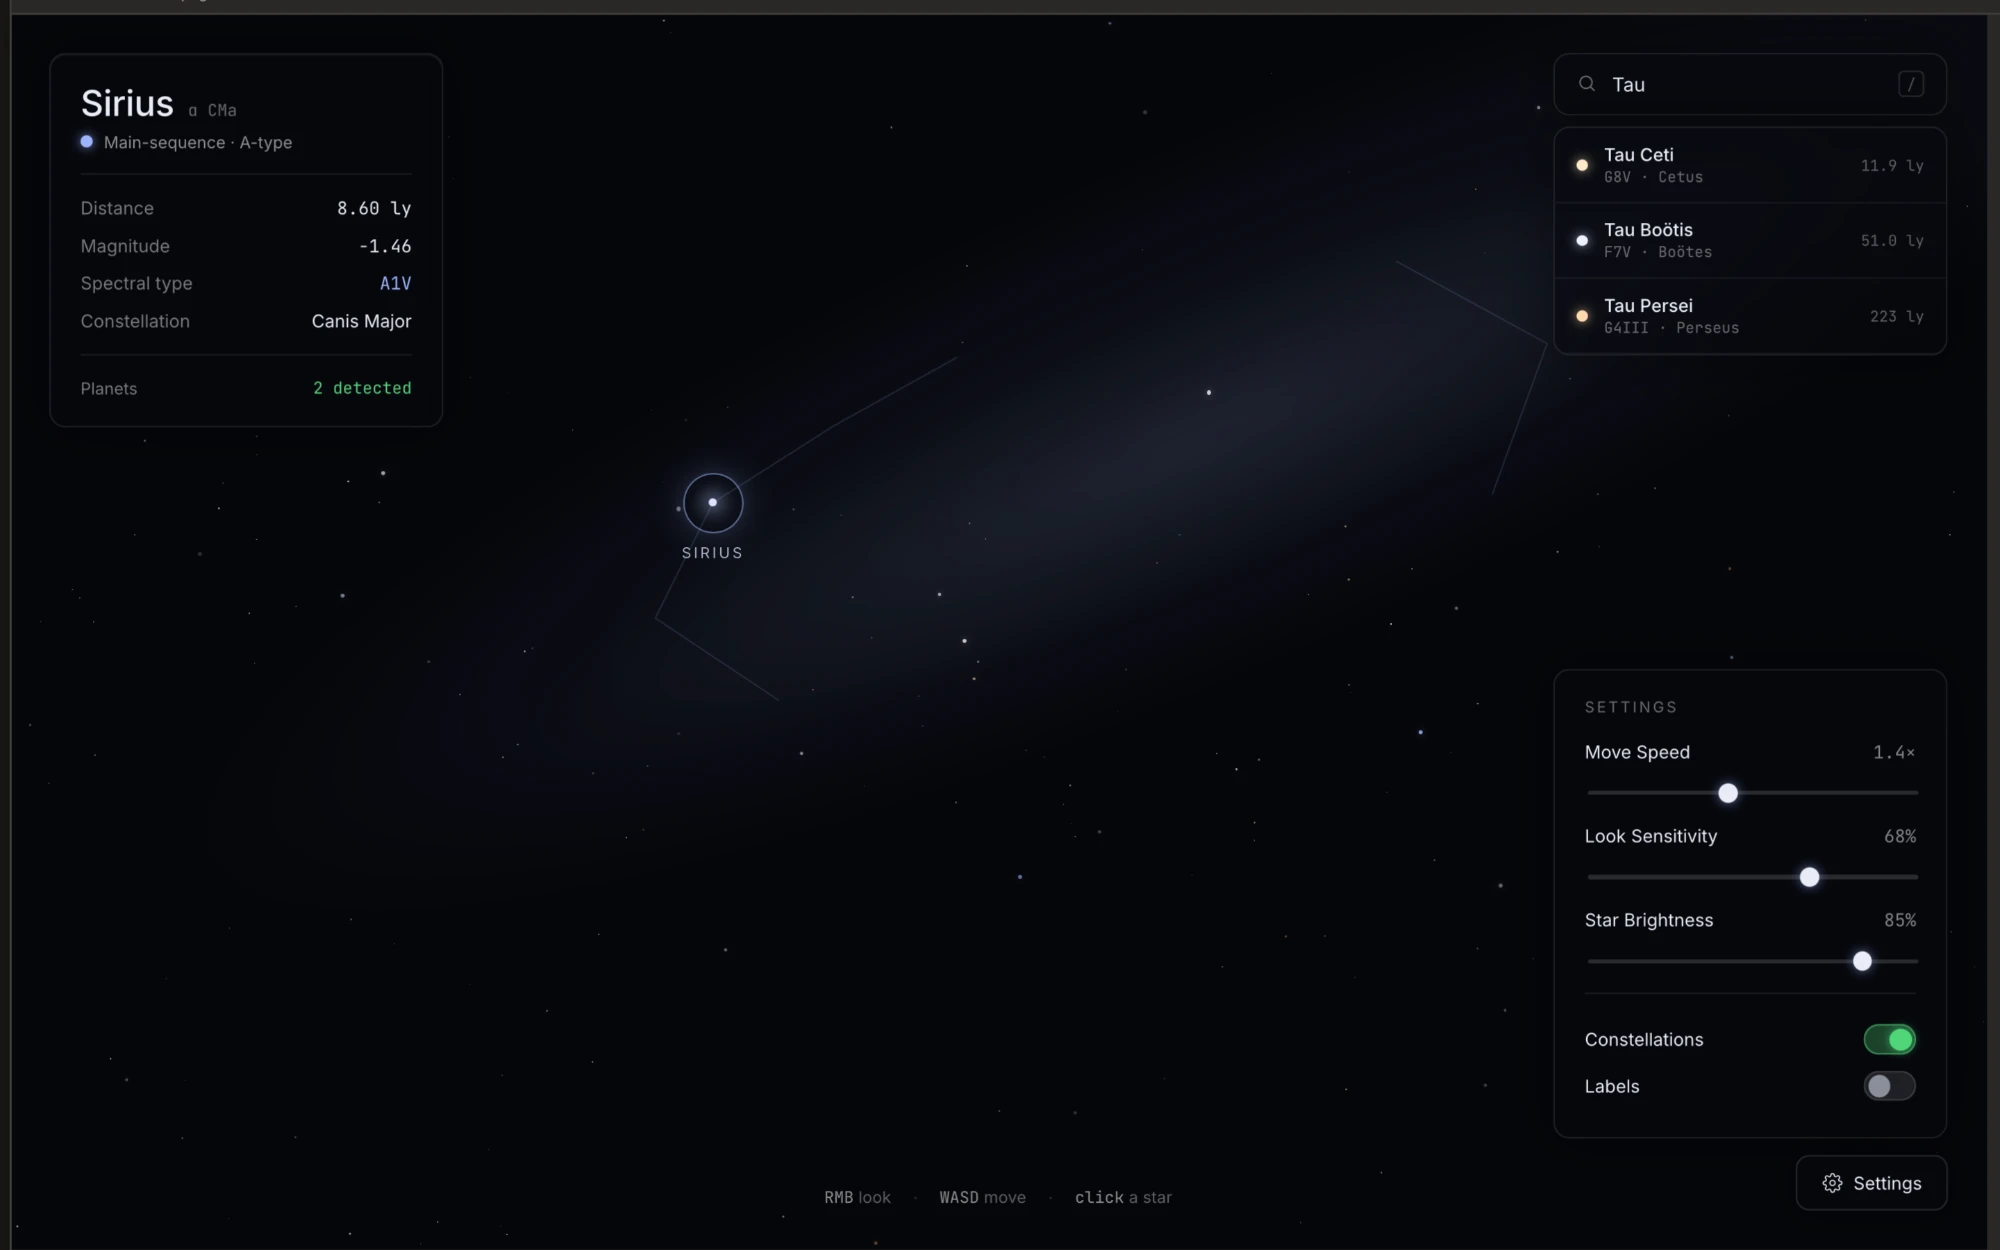The width and height of the screenshot is (2000, 1250).
Task: Turn off the Constellations toggle
Action: [x=1889, y=1039]
